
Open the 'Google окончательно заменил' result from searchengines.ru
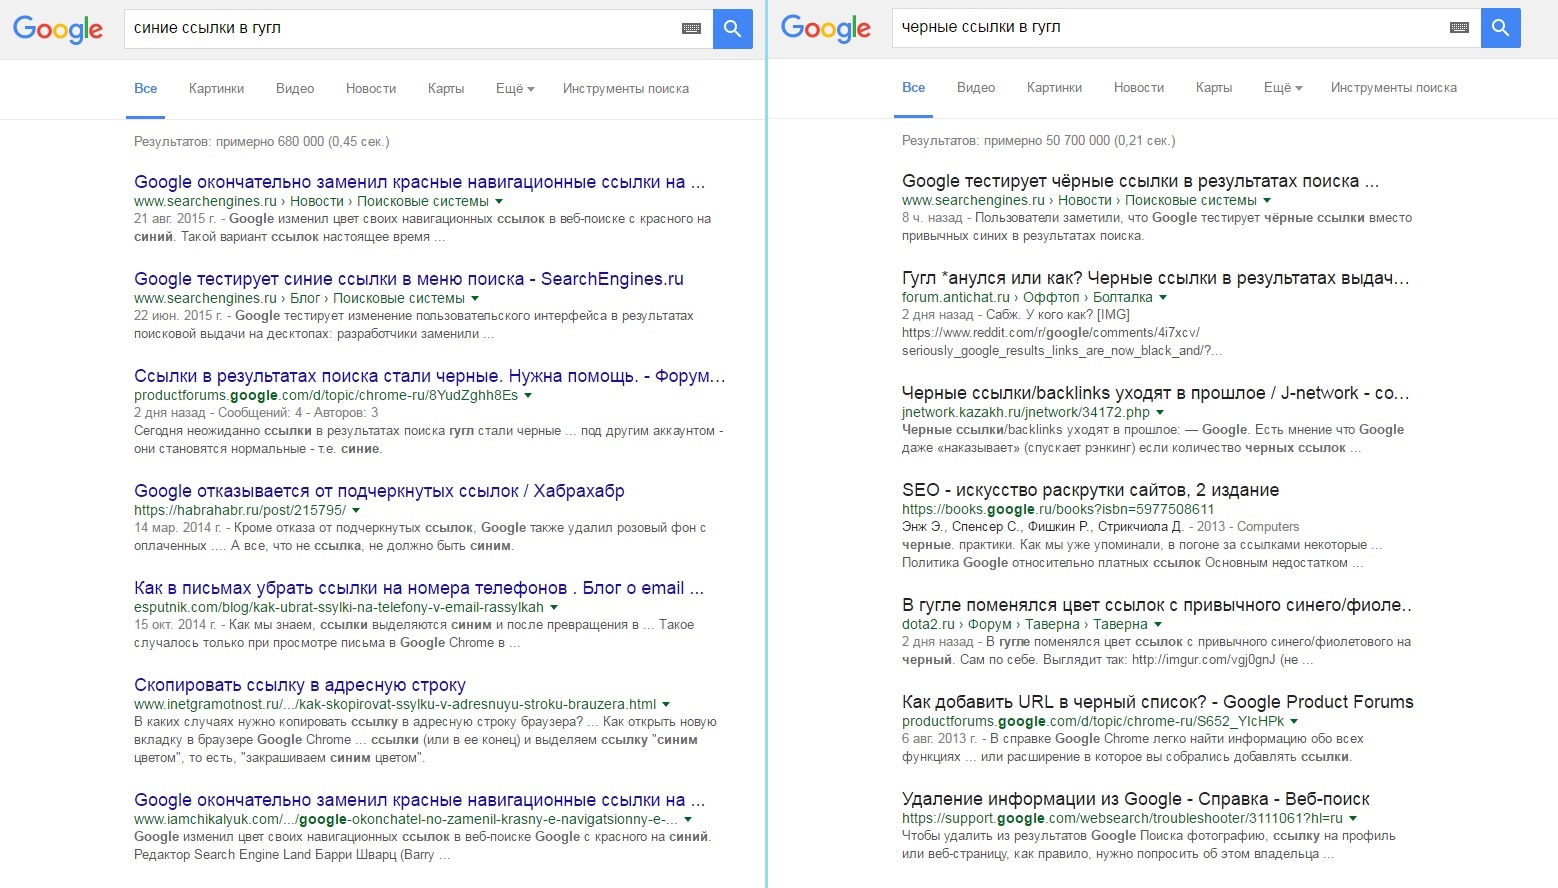pos(420,182)
